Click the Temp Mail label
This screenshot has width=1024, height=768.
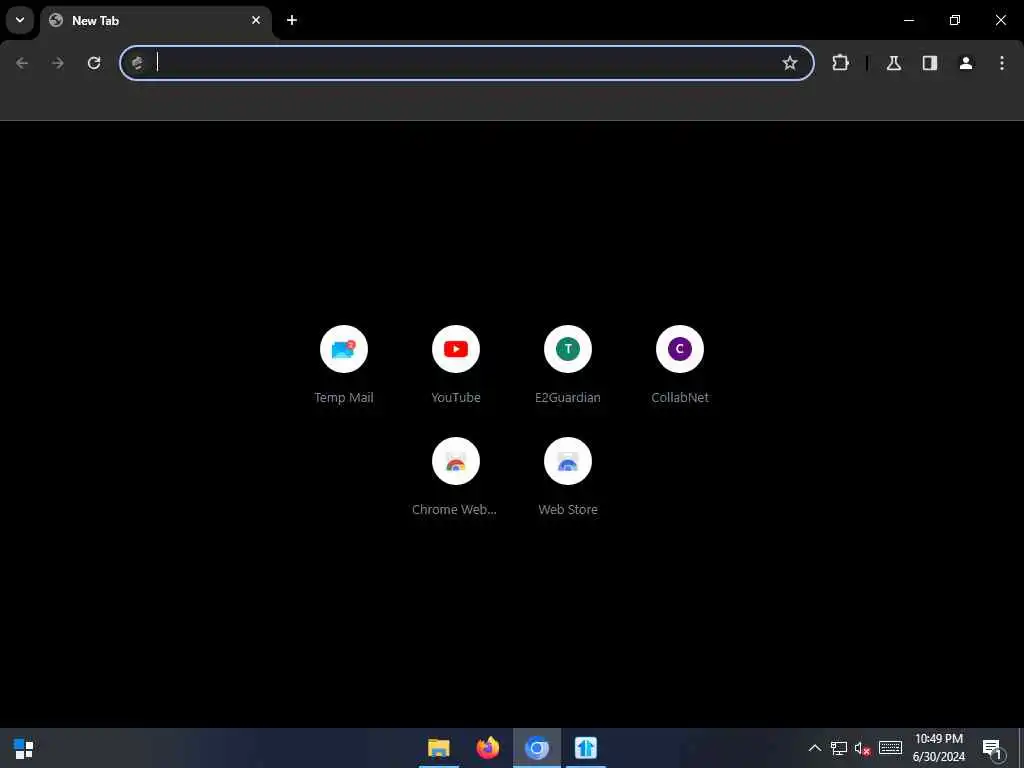pyautogui.click(x=344, y=398)
